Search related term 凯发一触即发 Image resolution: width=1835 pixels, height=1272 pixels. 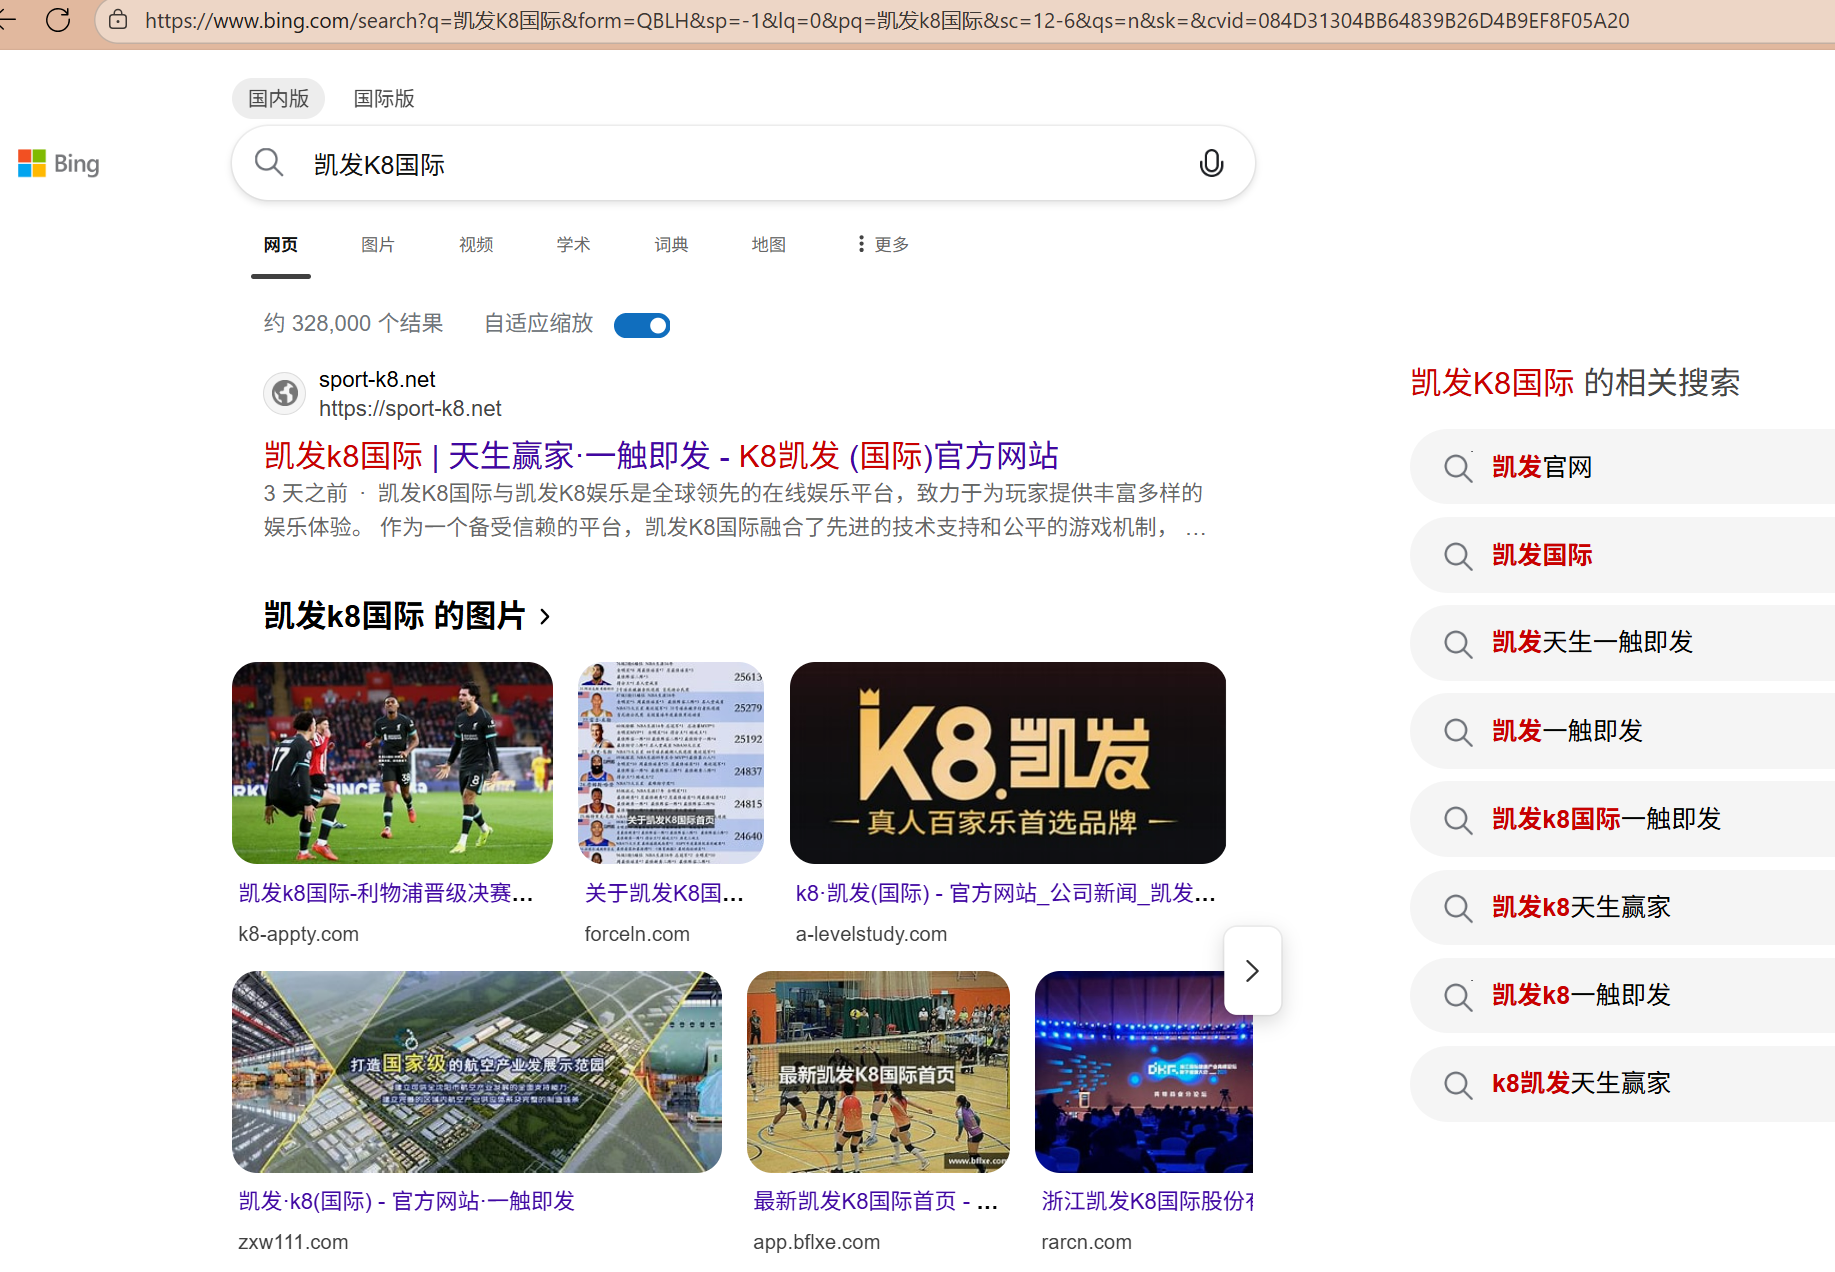1567,731
